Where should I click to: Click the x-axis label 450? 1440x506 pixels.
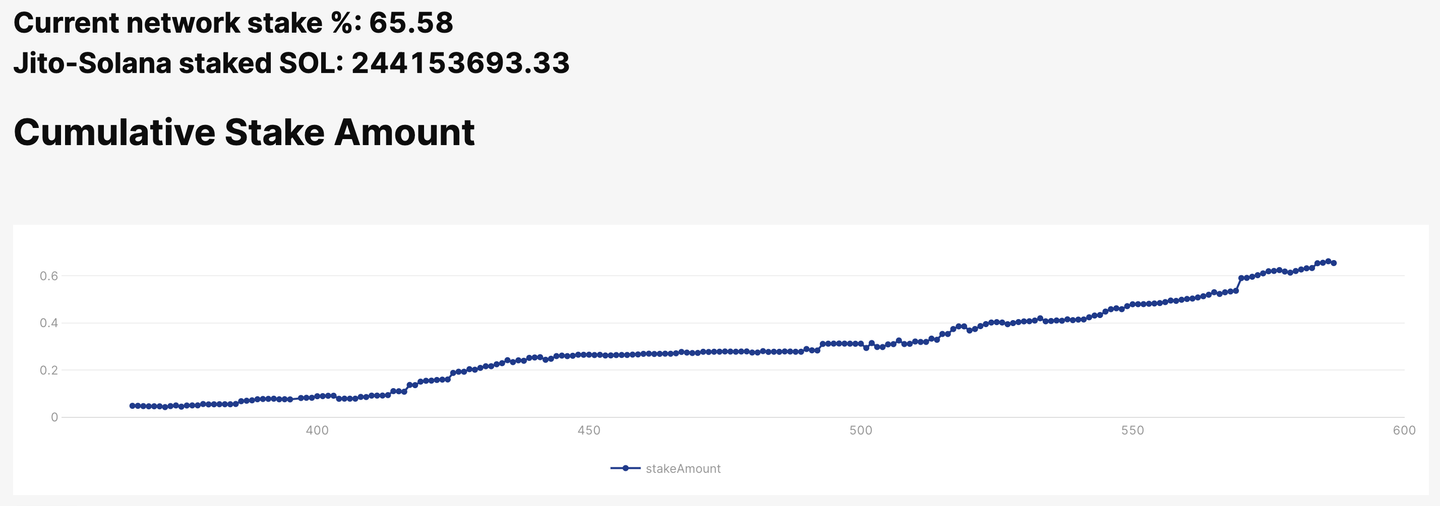pyautogui.click(x=589, y=431)
